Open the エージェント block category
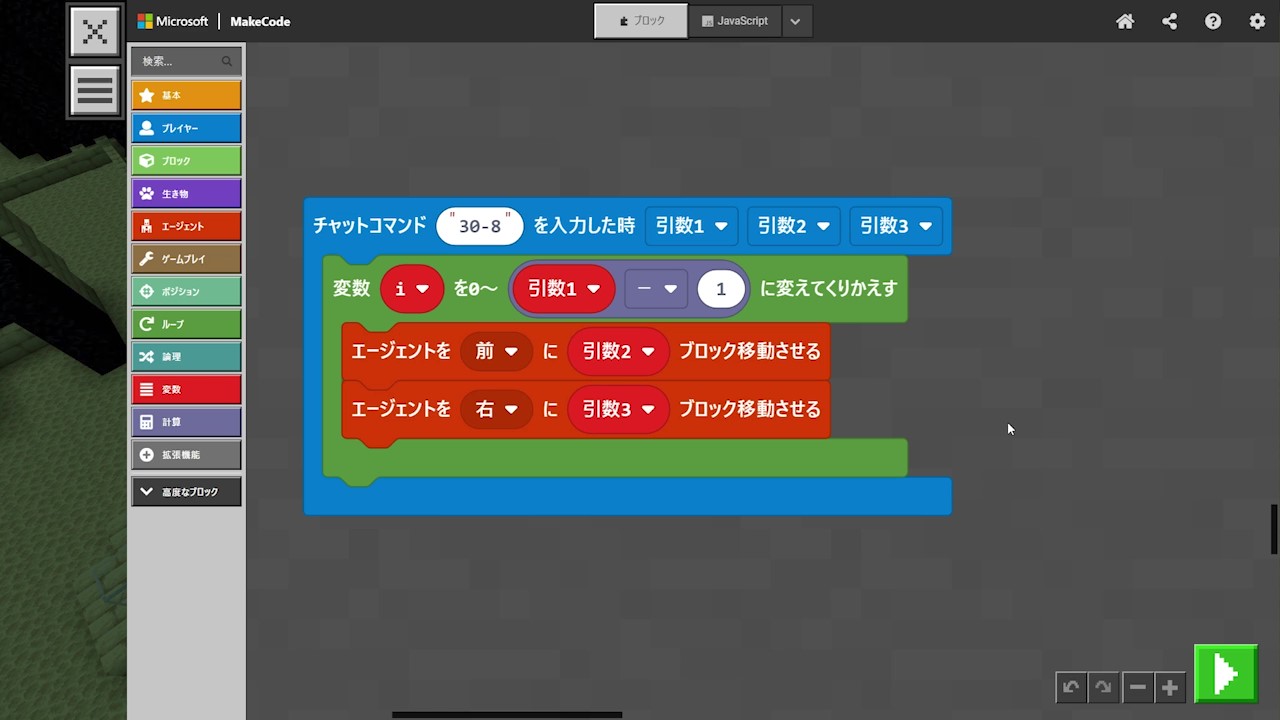 [186, 226]
